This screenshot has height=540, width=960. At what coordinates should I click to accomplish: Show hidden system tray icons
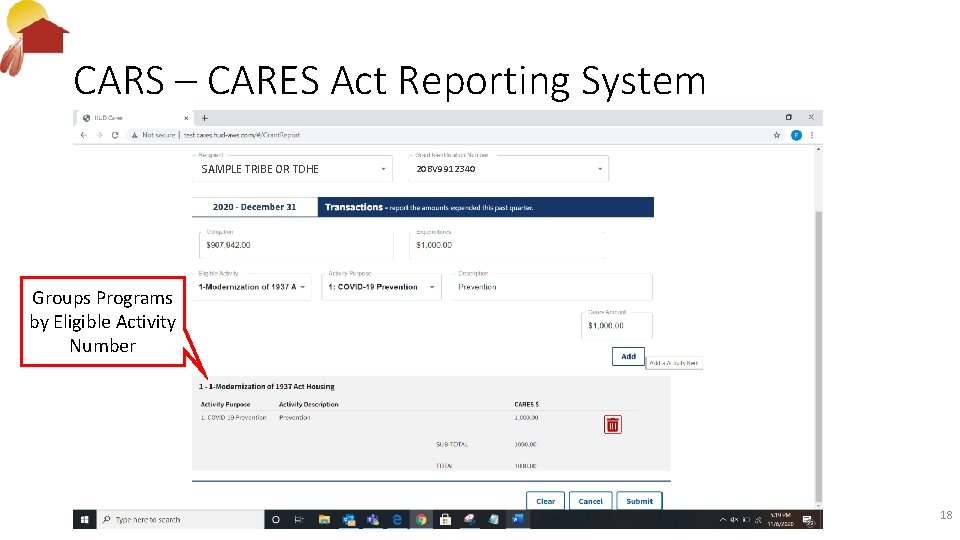(722, 519)
